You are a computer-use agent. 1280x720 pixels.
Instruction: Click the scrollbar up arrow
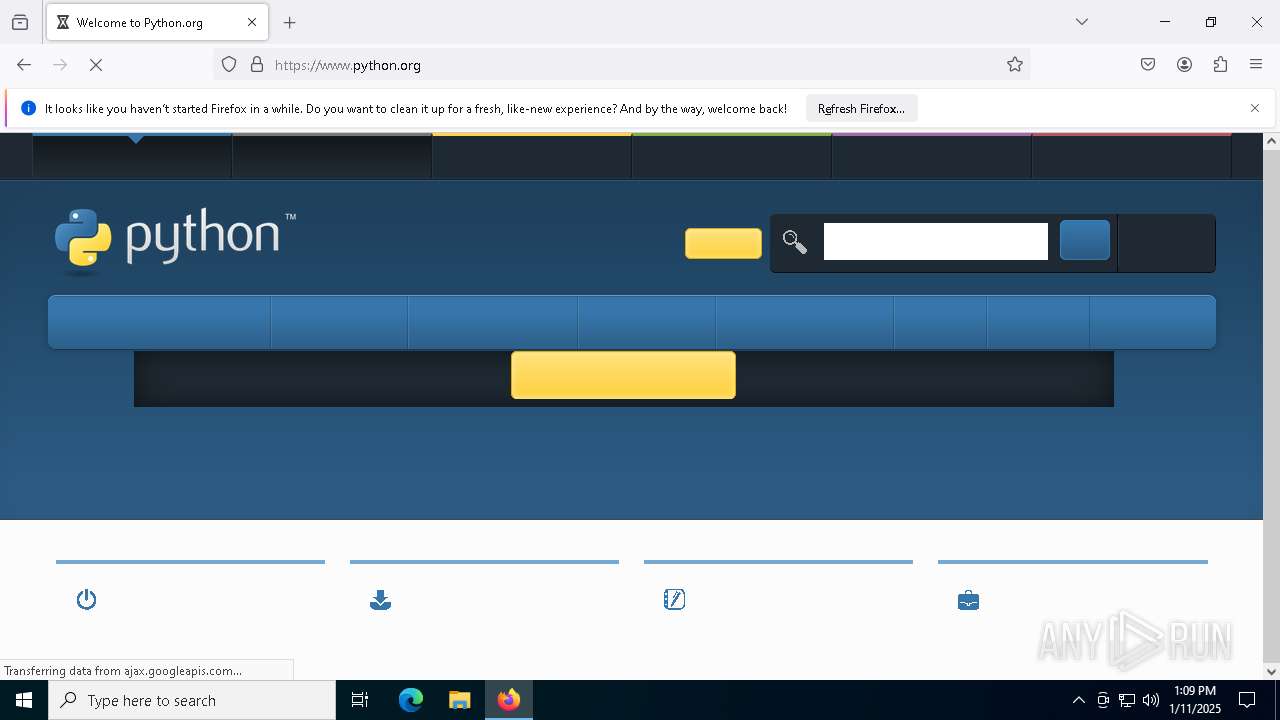(x=1271, y=141)
